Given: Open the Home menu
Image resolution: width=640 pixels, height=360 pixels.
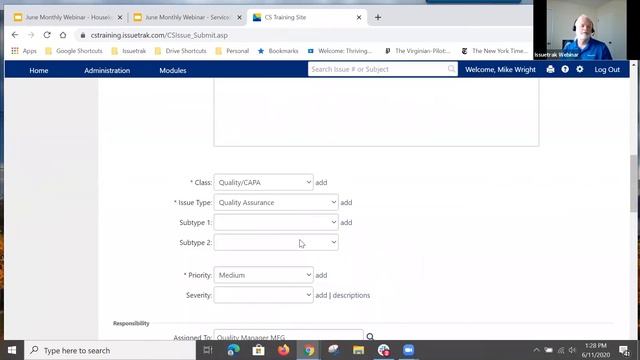Looking at the screenshot, I should pyautogui.click(x=39, y=70).
